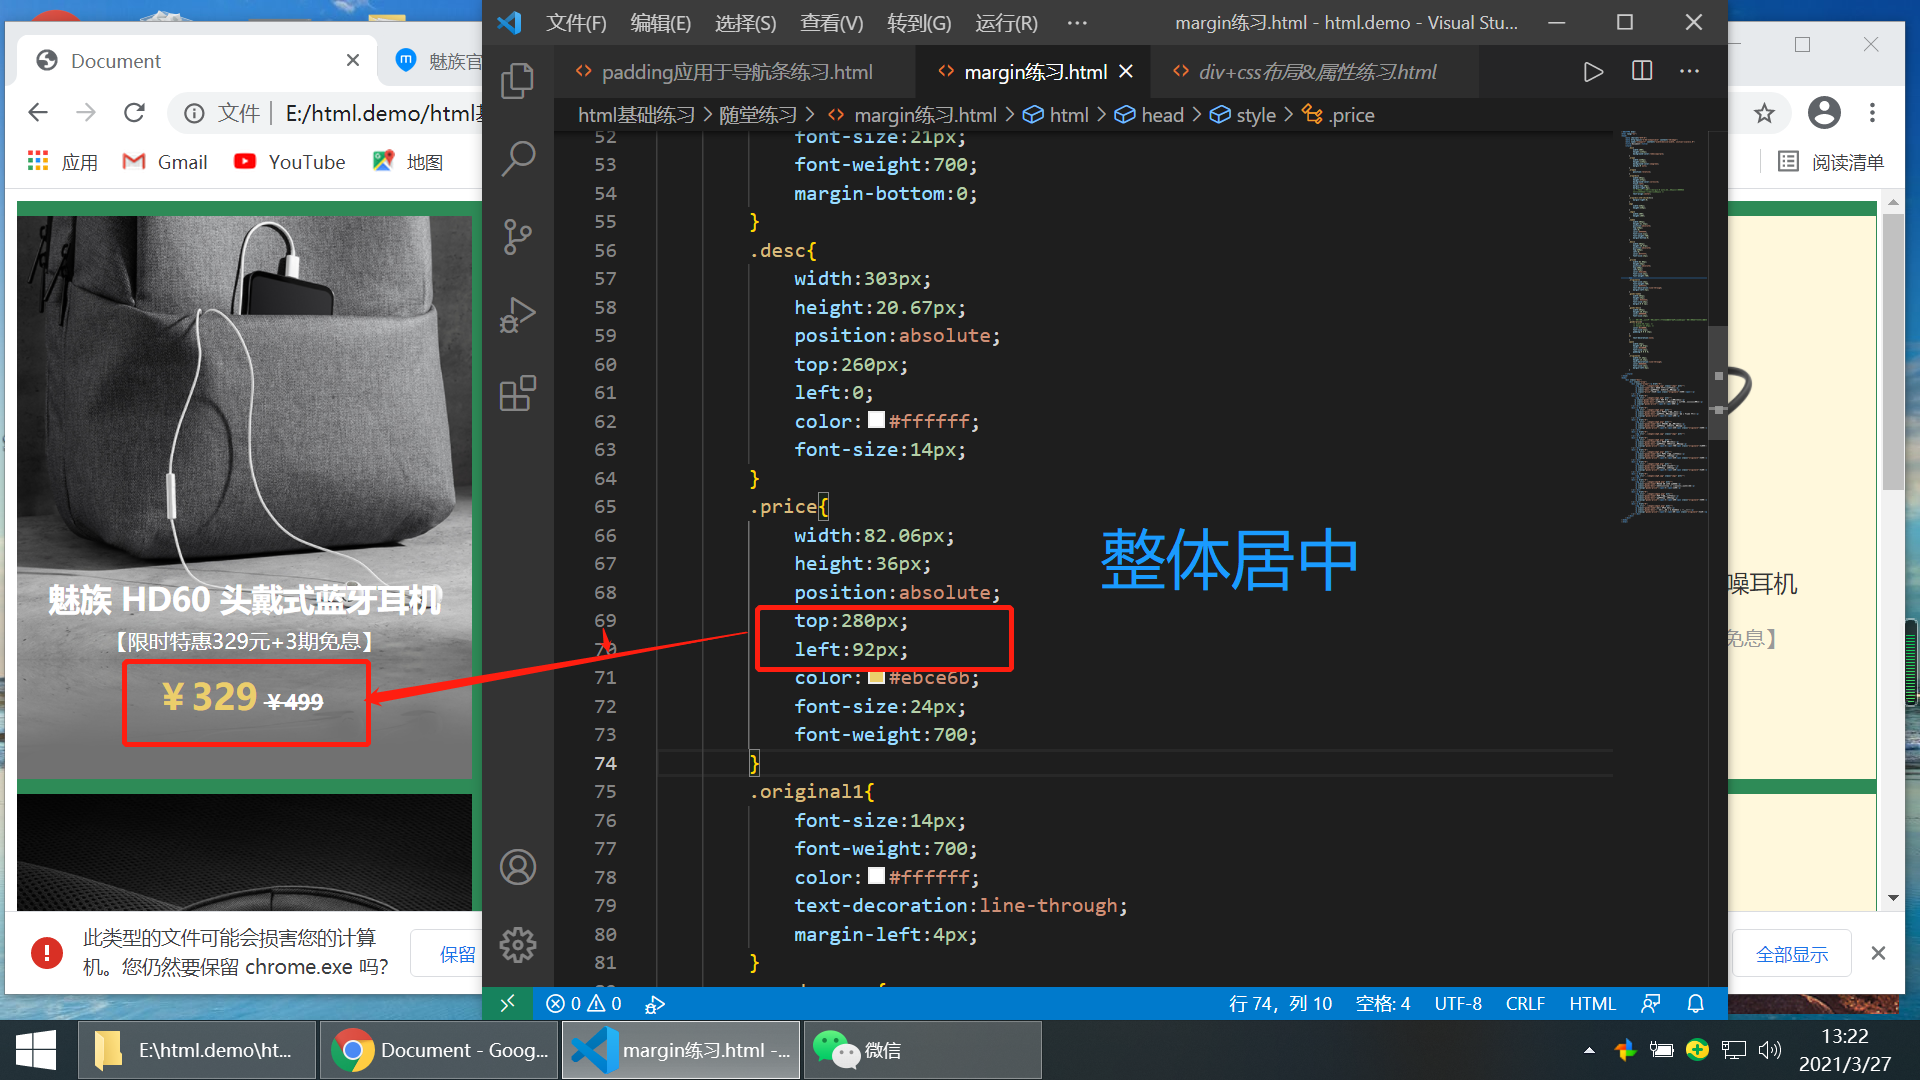The width and height of the screenshot is (1920, 1080).
Task: Open the title bar overflow menu ellipsis
Action: pyautogui.click(x=1077, y=22)
